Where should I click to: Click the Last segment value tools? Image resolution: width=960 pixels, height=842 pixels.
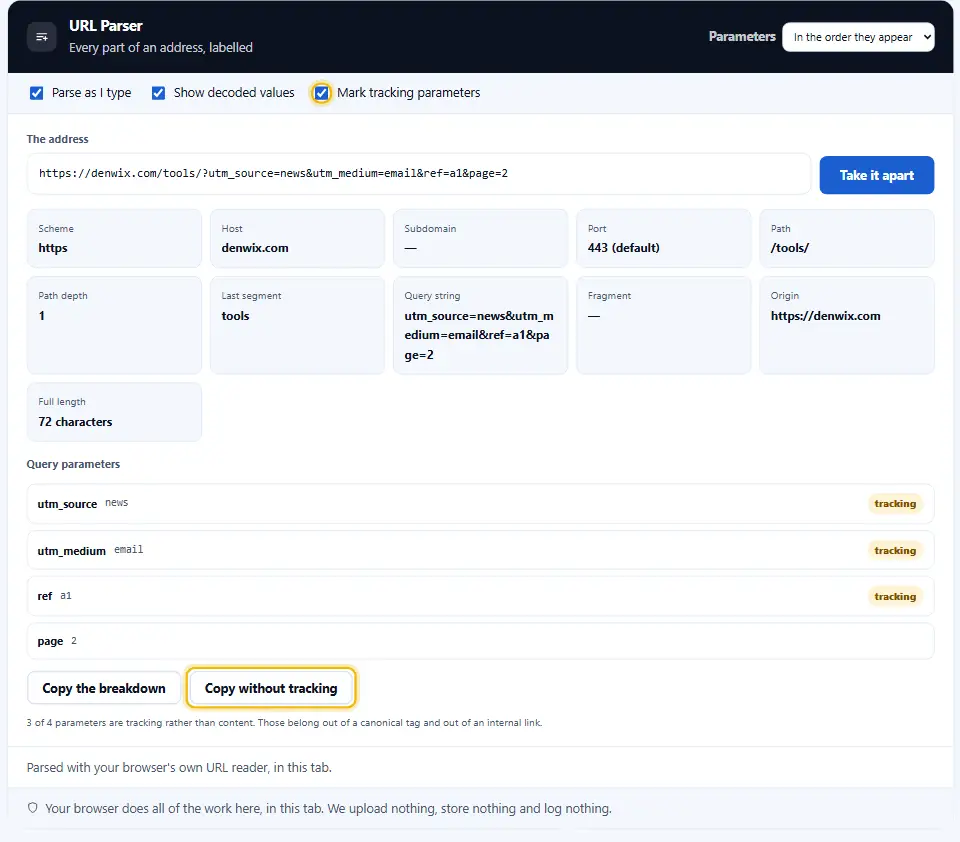235,316
